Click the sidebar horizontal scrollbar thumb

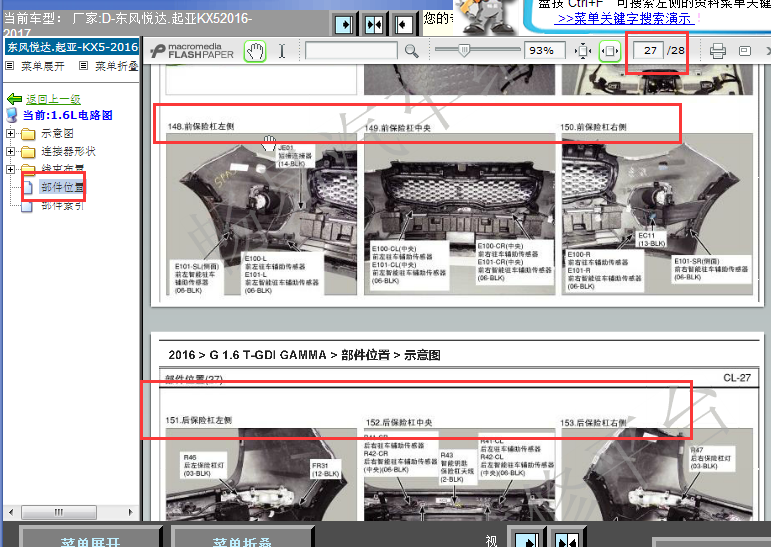[59, 512]
